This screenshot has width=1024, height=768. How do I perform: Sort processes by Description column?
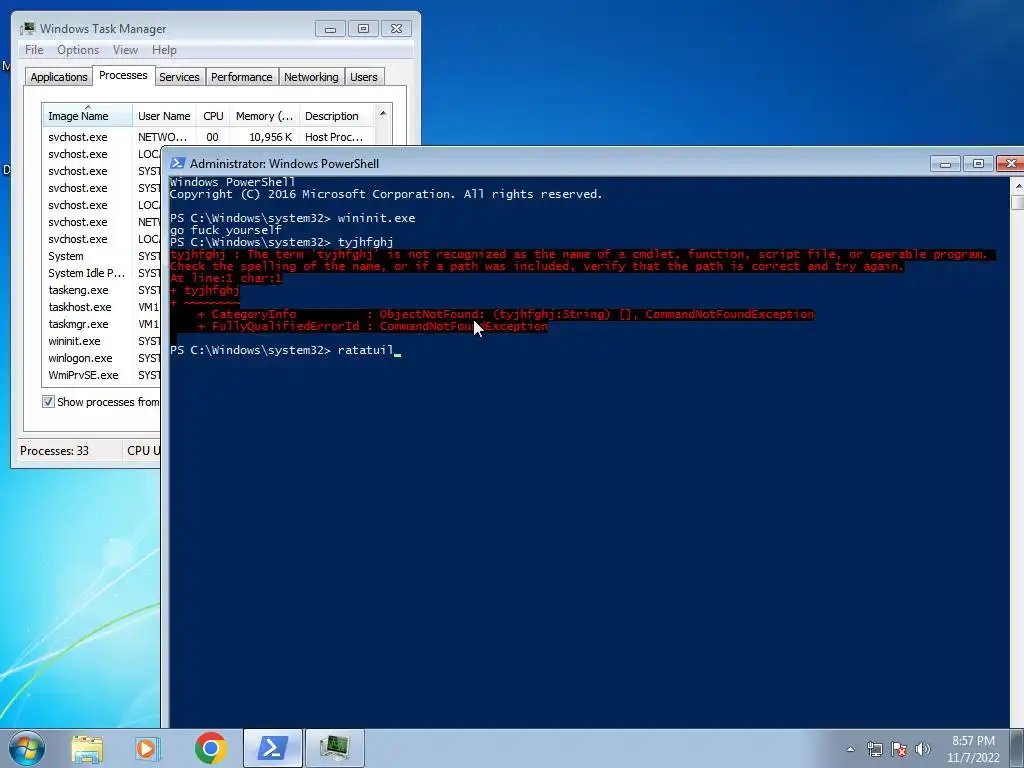tap(336, 116)
